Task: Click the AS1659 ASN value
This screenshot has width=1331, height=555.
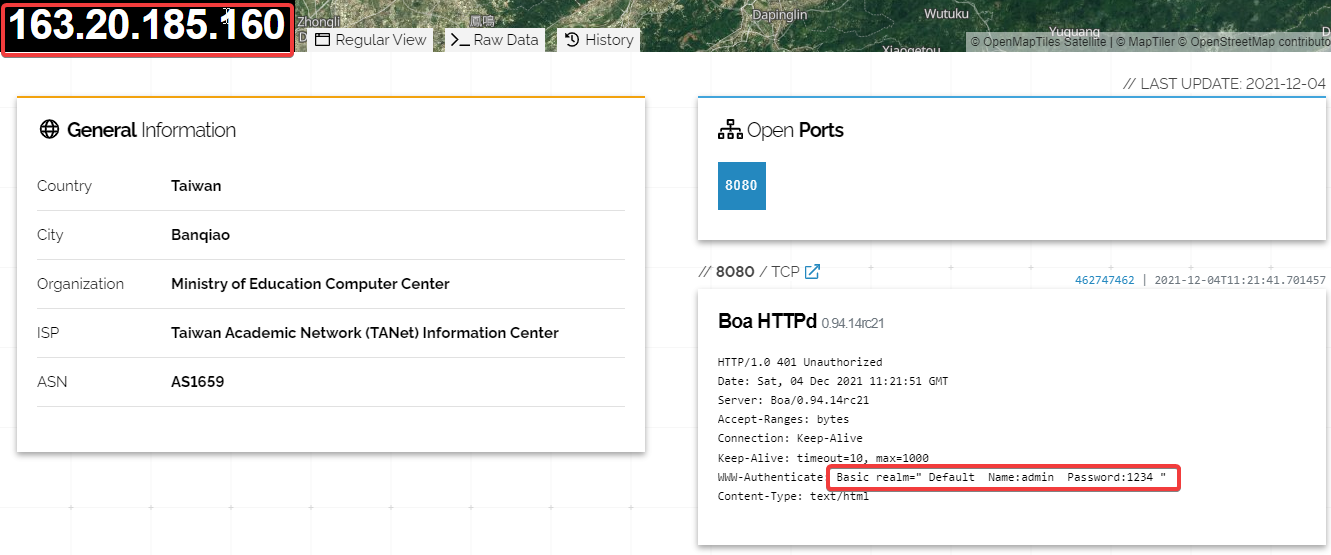Action: click(198, 382)
